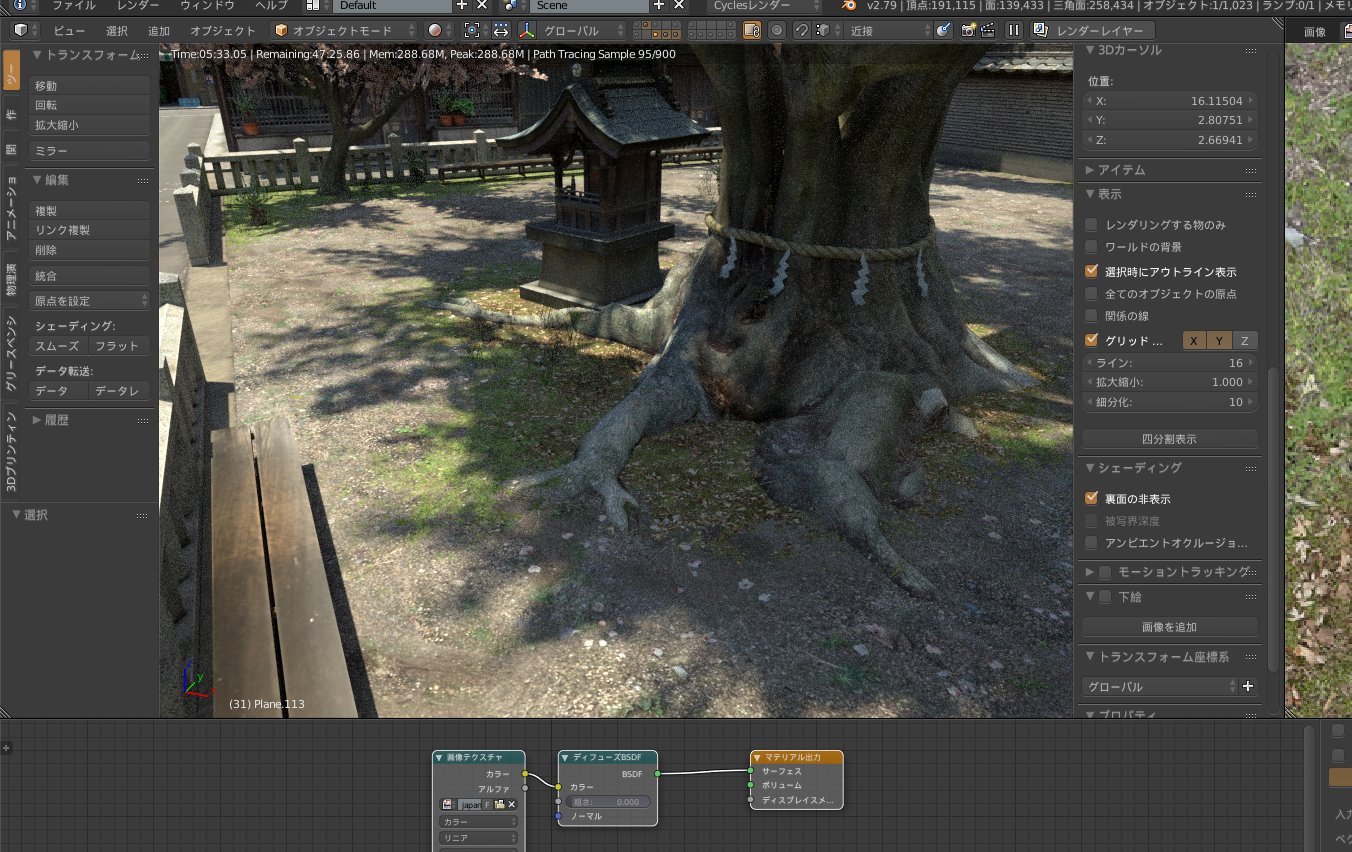This screenshot has height=852, width=1352.
Task: Toggle grid Y axis button
Action: (1219, 341)
